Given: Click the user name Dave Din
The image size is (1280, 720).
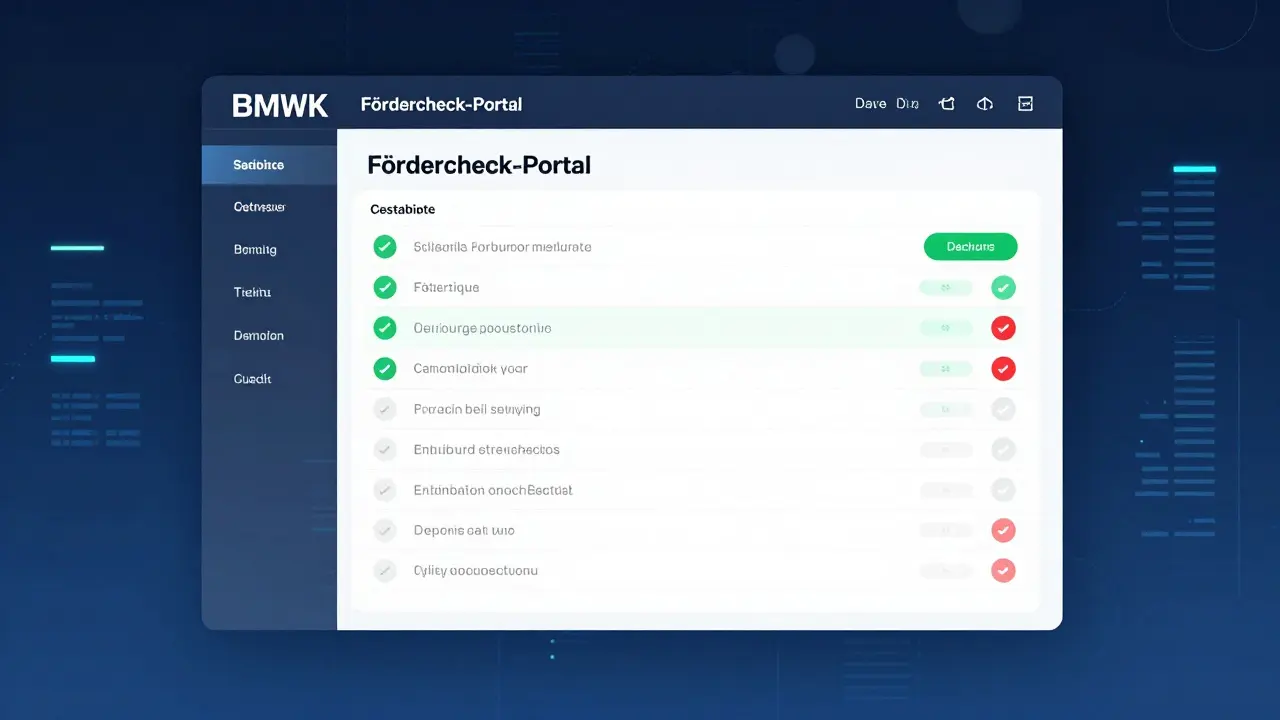Looking at the screenshot, I should click(886, 103).
